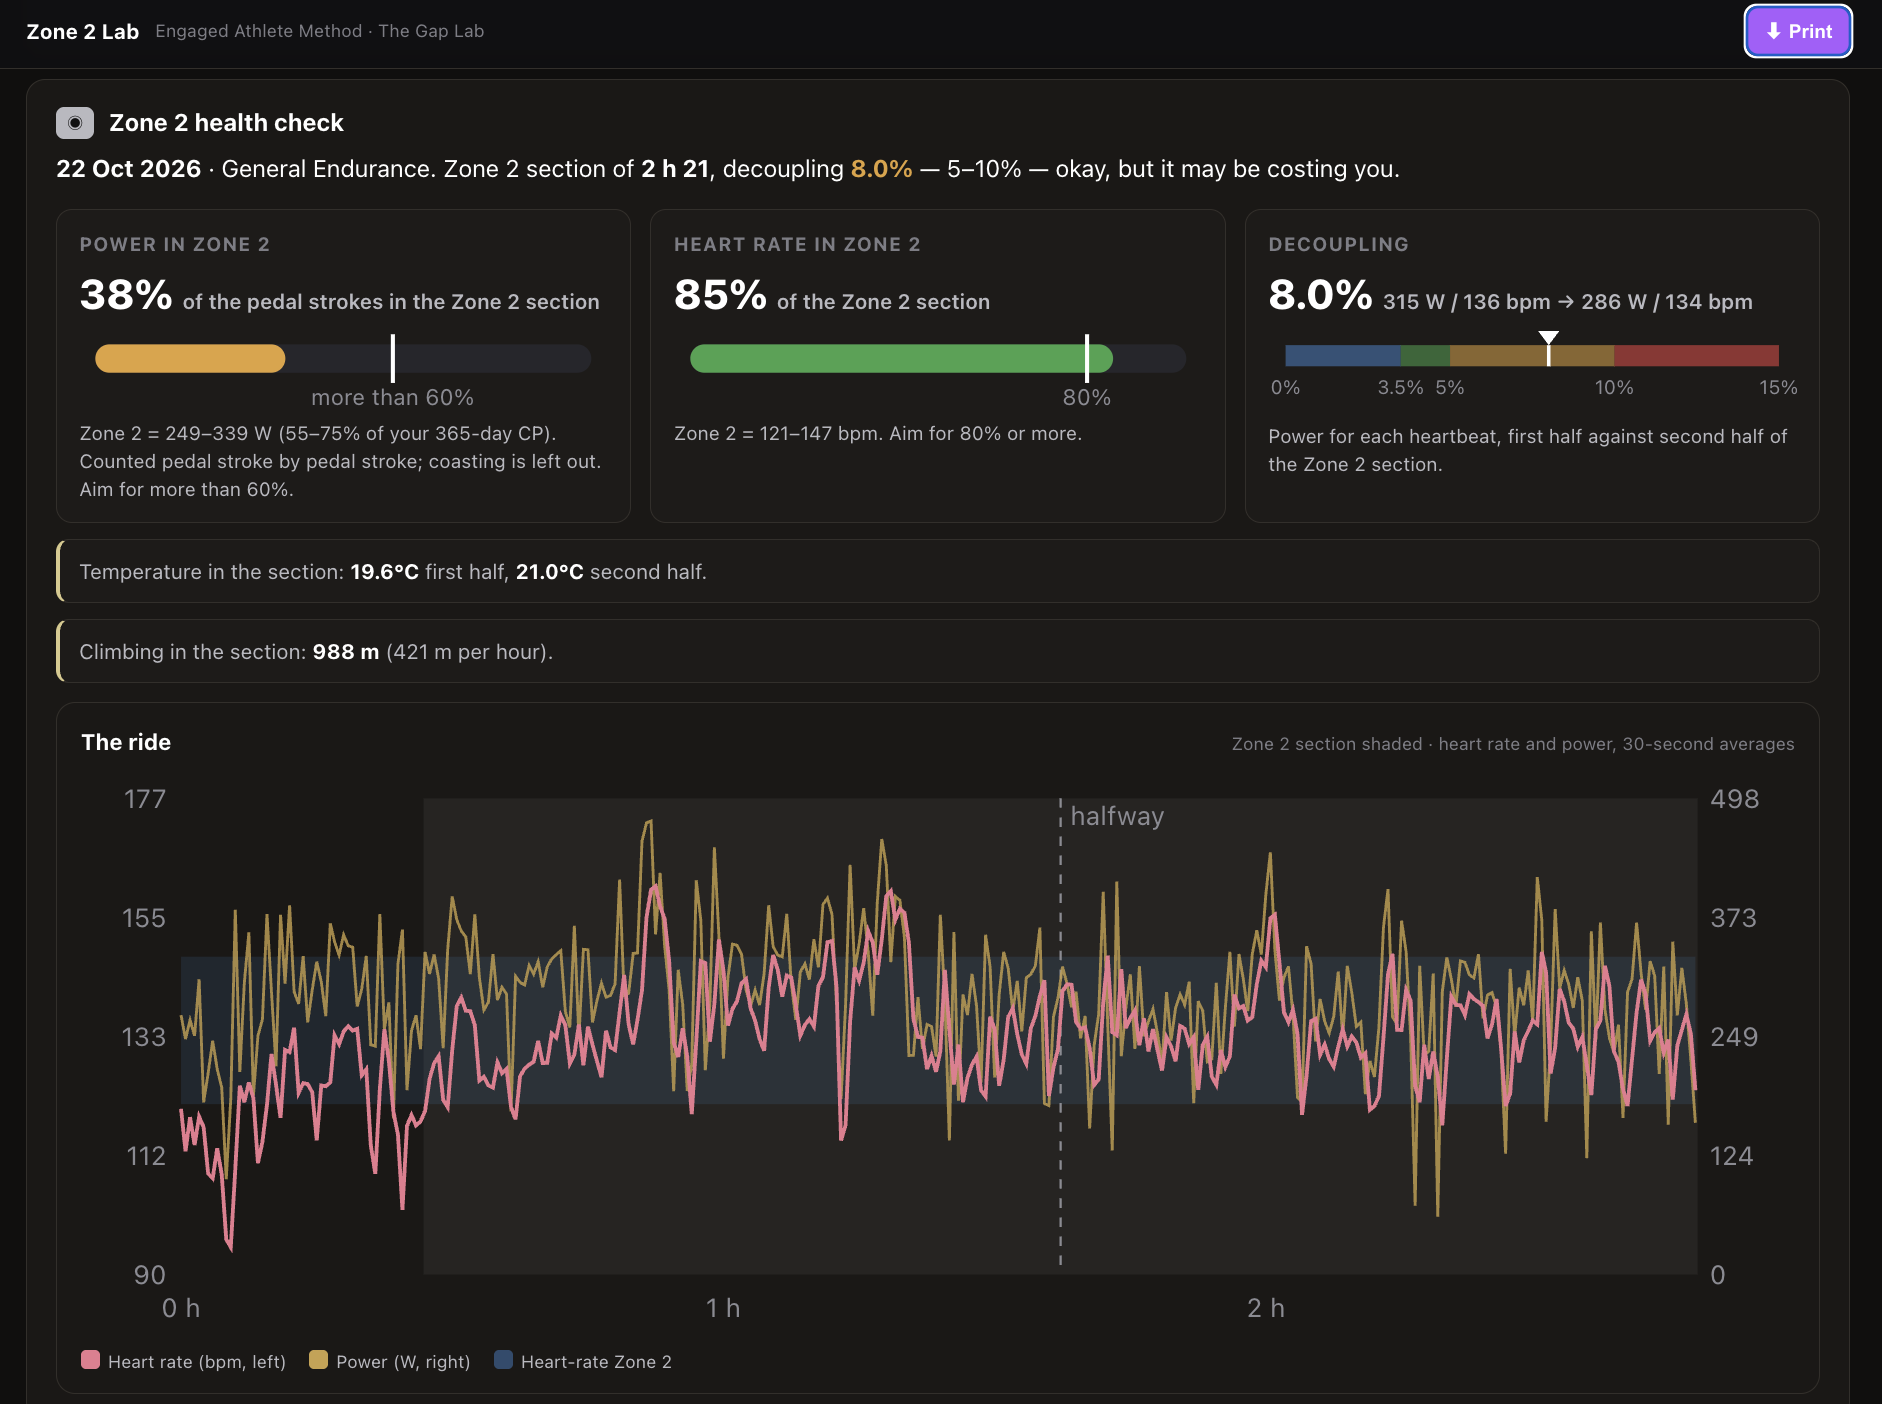Click the 10% tick label on the decoupling scale
Viewport: 1882px width, 1404px height.
click(x=1614, y=387)
